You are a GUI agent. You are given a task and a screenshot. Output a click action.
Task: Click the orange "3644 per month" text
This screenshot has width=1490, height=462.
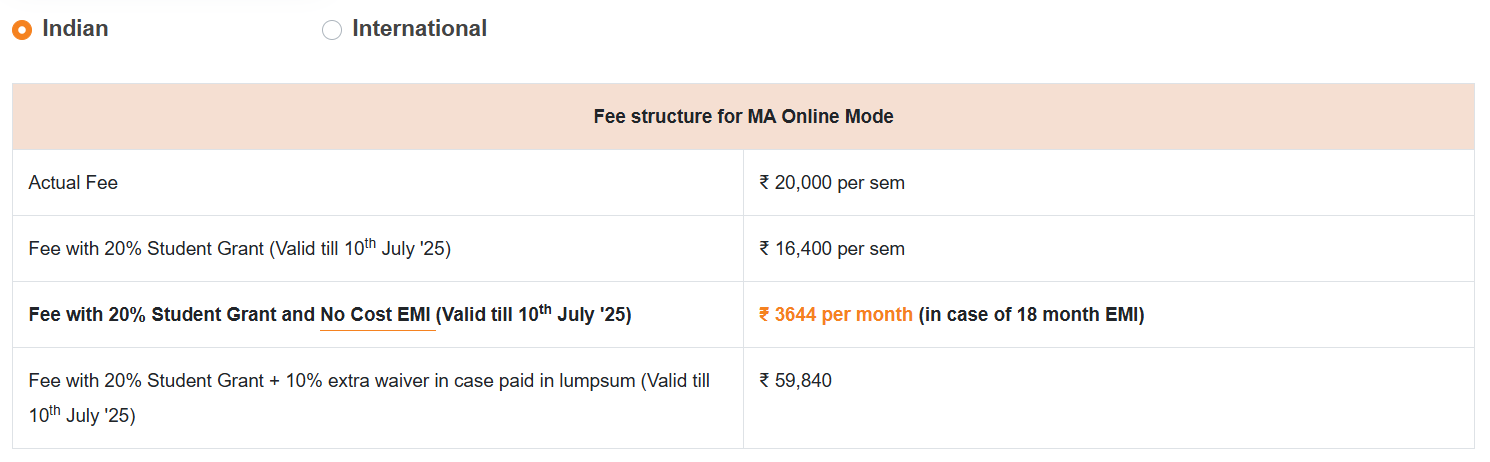pyautogui.click(x=843, y=315)
